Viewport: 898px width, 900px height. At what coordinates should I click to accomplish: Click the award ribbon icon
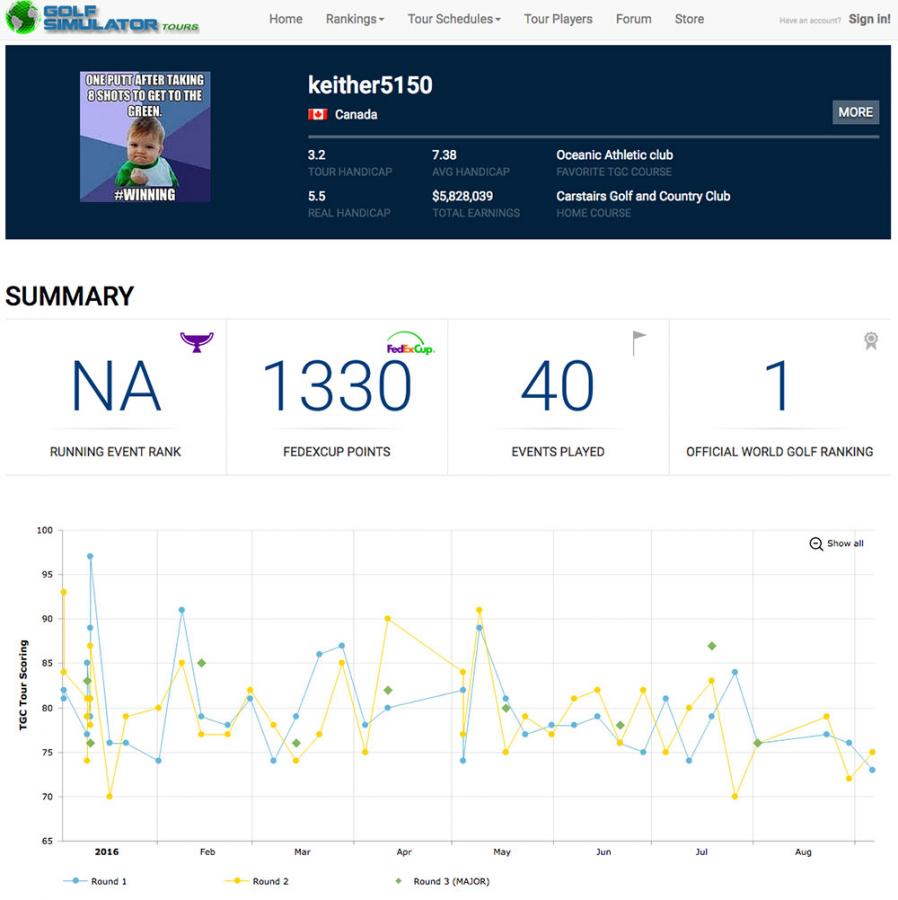click(x=871, y=341)
